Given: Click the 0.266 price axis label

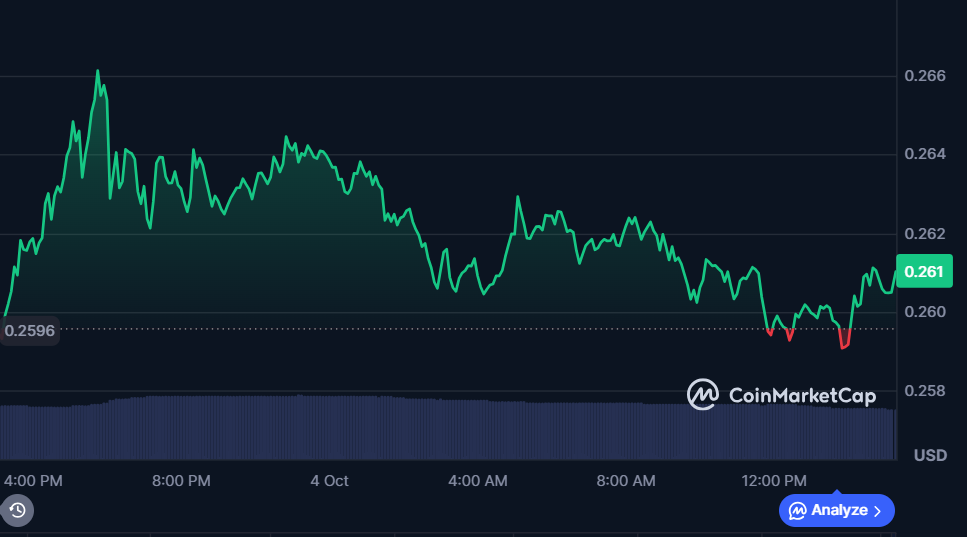Looking at the screenshot, I should (924, 76).
